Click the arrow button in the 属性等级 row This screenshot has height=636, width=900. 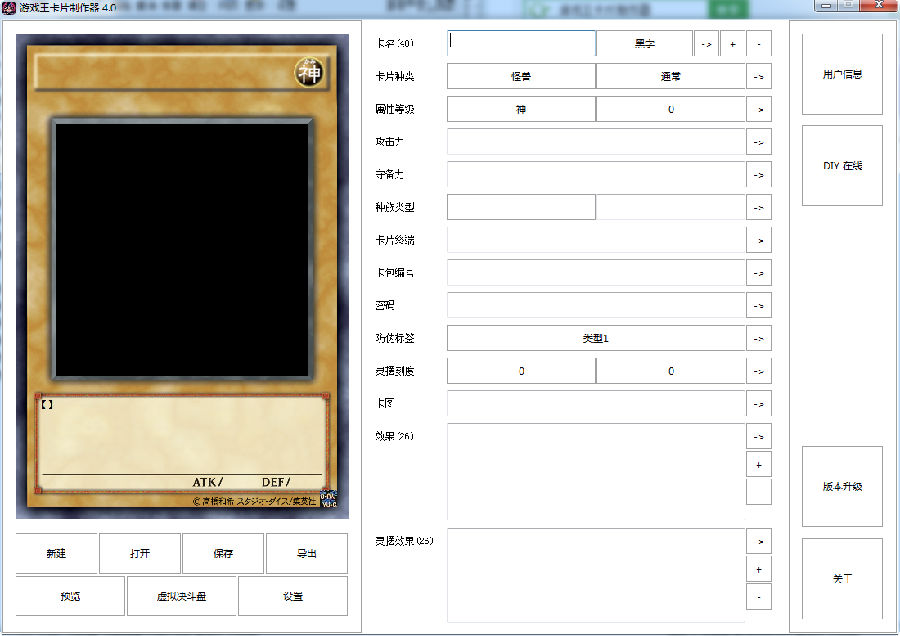(759, 109)
